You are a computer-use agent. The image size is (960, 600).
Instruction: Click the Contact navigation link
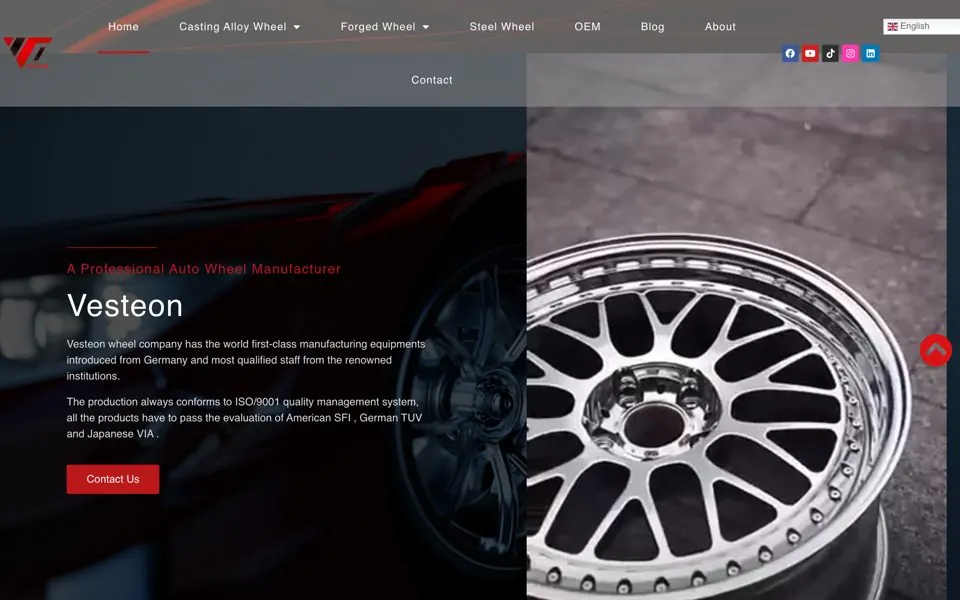pyautogui.click(x=432, y=80)
